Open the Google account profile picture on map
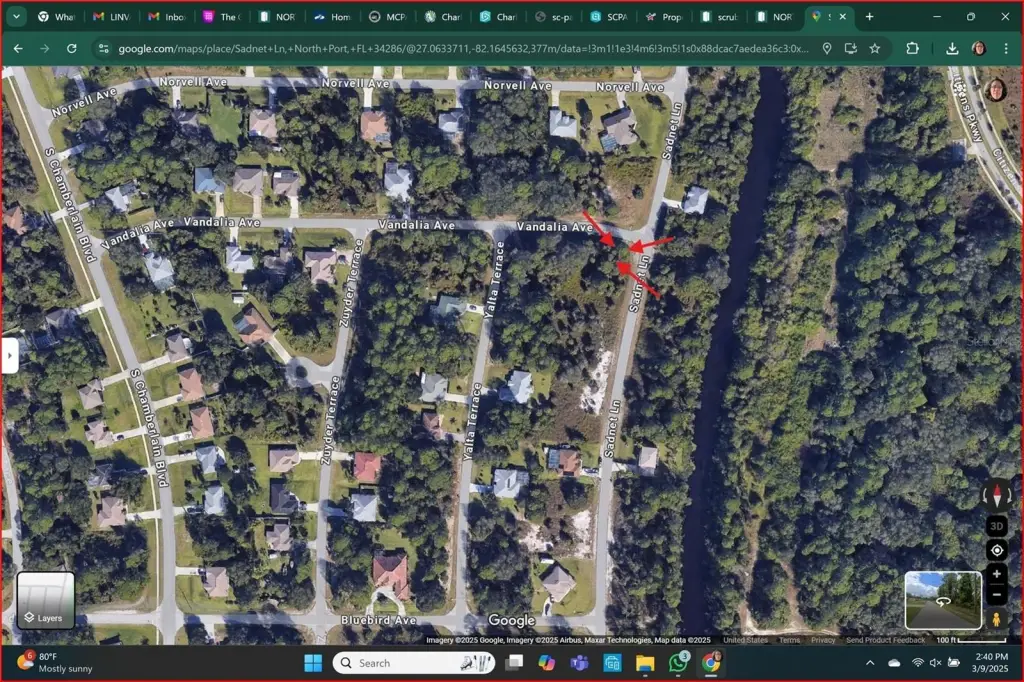Viewport: 1024px width, 682px height. (995, 90)
